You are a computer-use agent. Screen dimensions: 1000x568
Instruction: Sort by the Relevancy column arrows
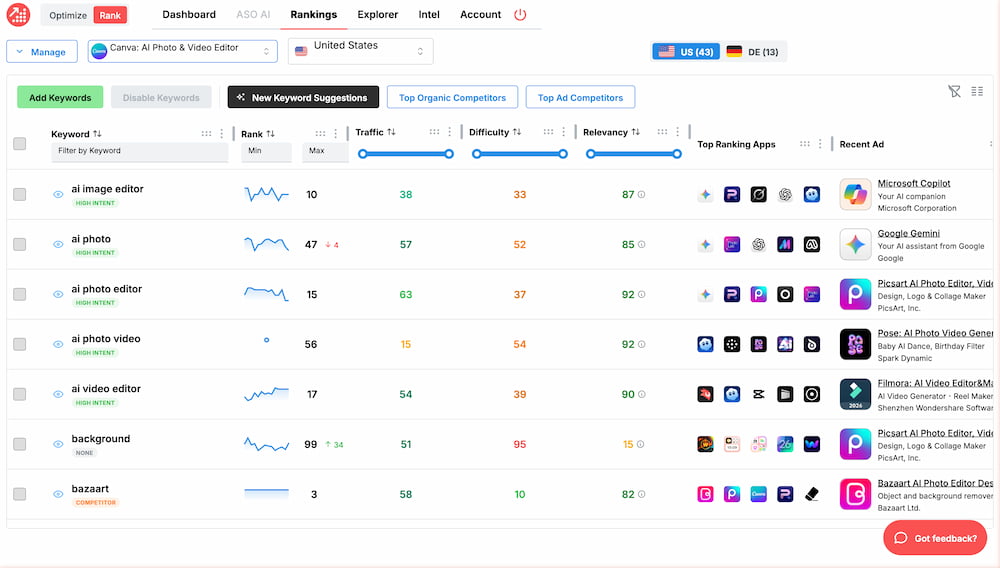click(x=636, y=132)
